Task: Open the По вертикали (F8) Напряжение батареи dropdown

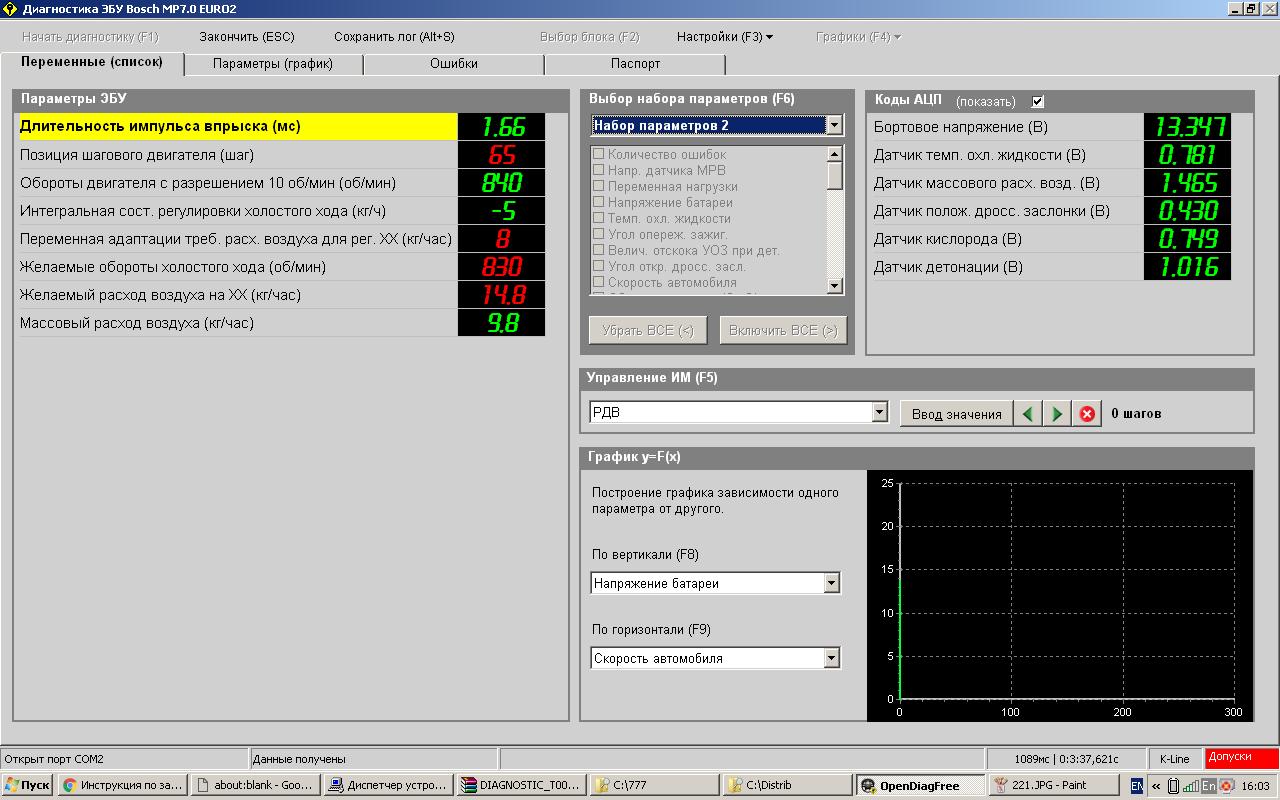Action: tap(831, 583)
